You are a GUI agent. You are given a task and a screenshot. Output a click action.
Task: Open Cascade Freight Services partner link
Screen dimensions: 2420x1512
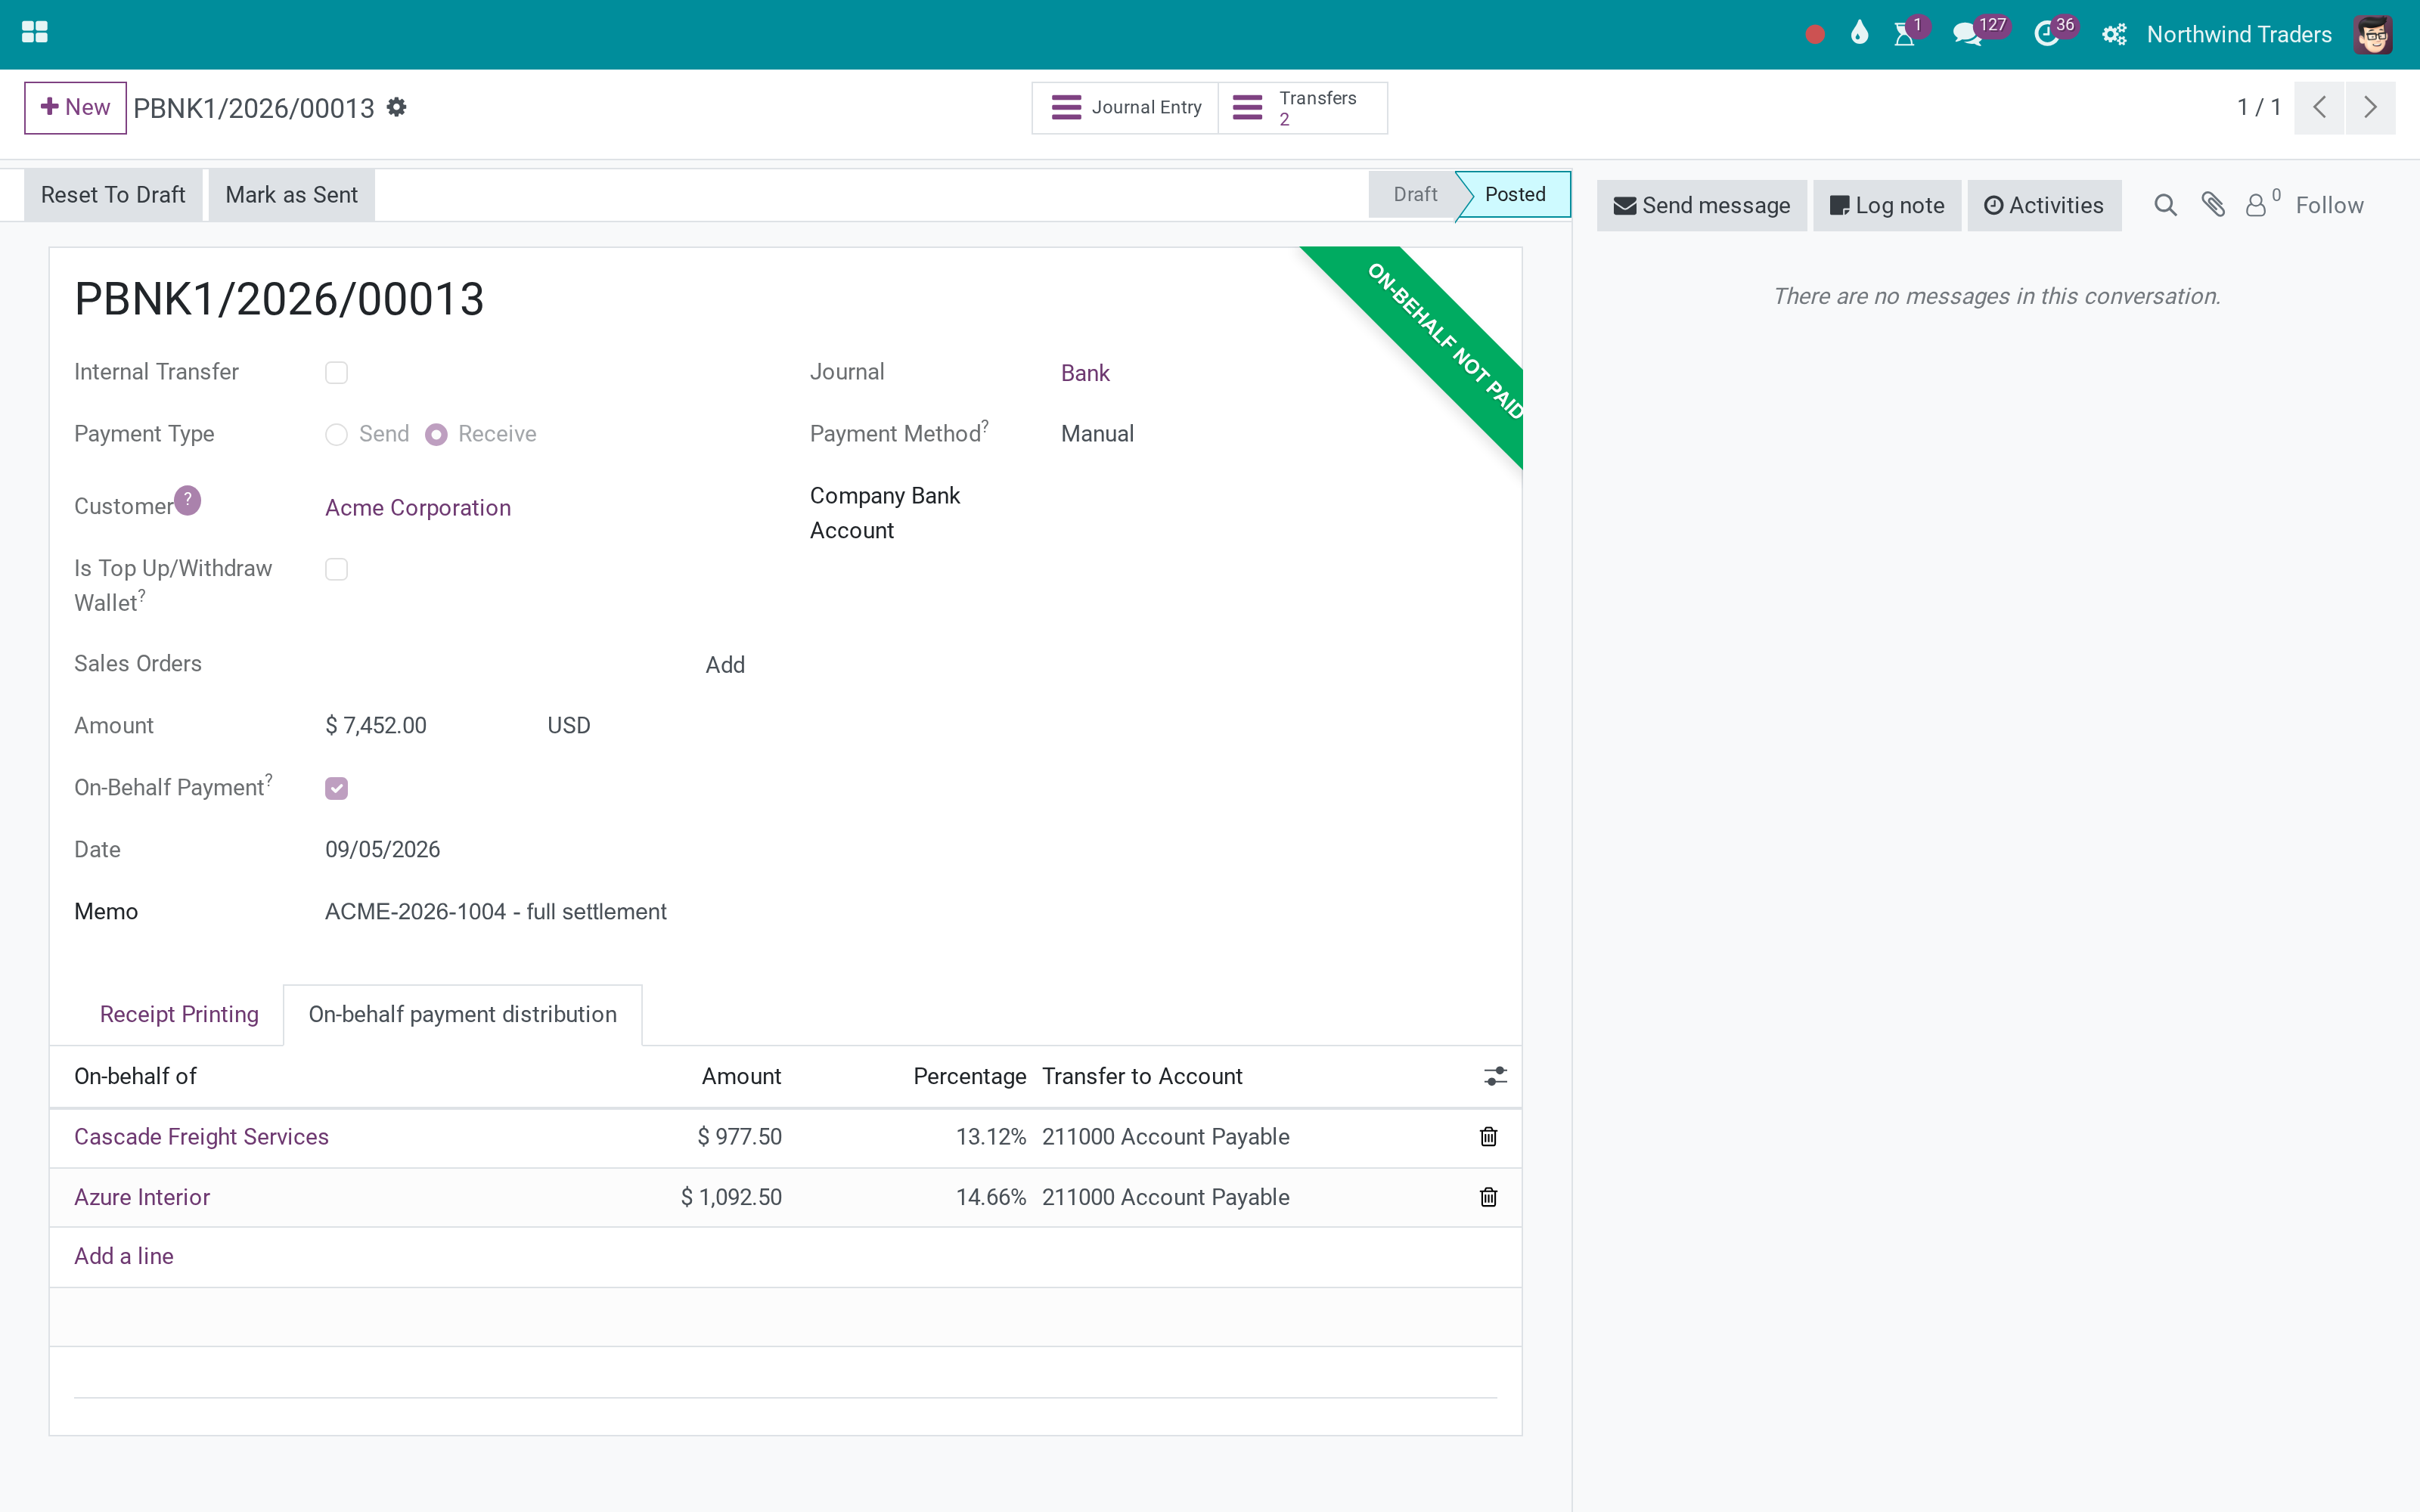click(x=201, y=1137)
